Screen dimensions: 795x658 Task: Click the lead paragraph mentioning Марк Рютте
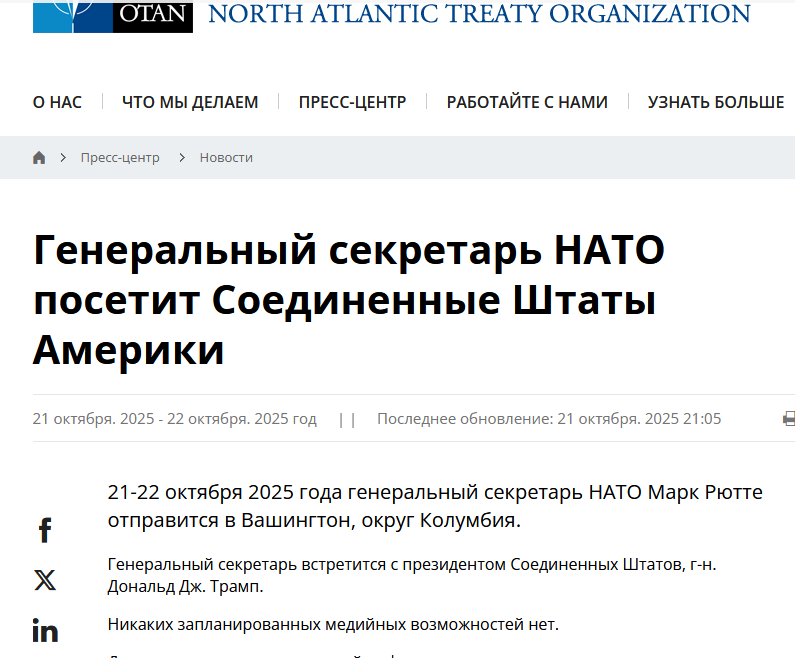coord(434,506)
